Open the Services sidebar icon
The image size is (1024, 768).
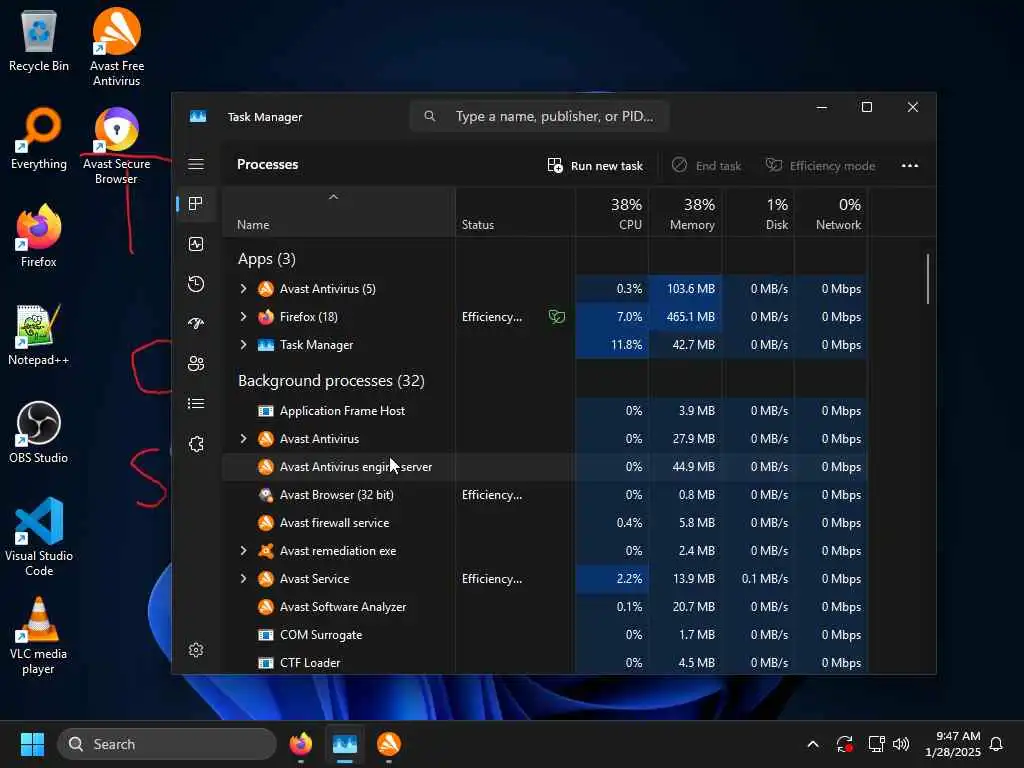point(196,444)
